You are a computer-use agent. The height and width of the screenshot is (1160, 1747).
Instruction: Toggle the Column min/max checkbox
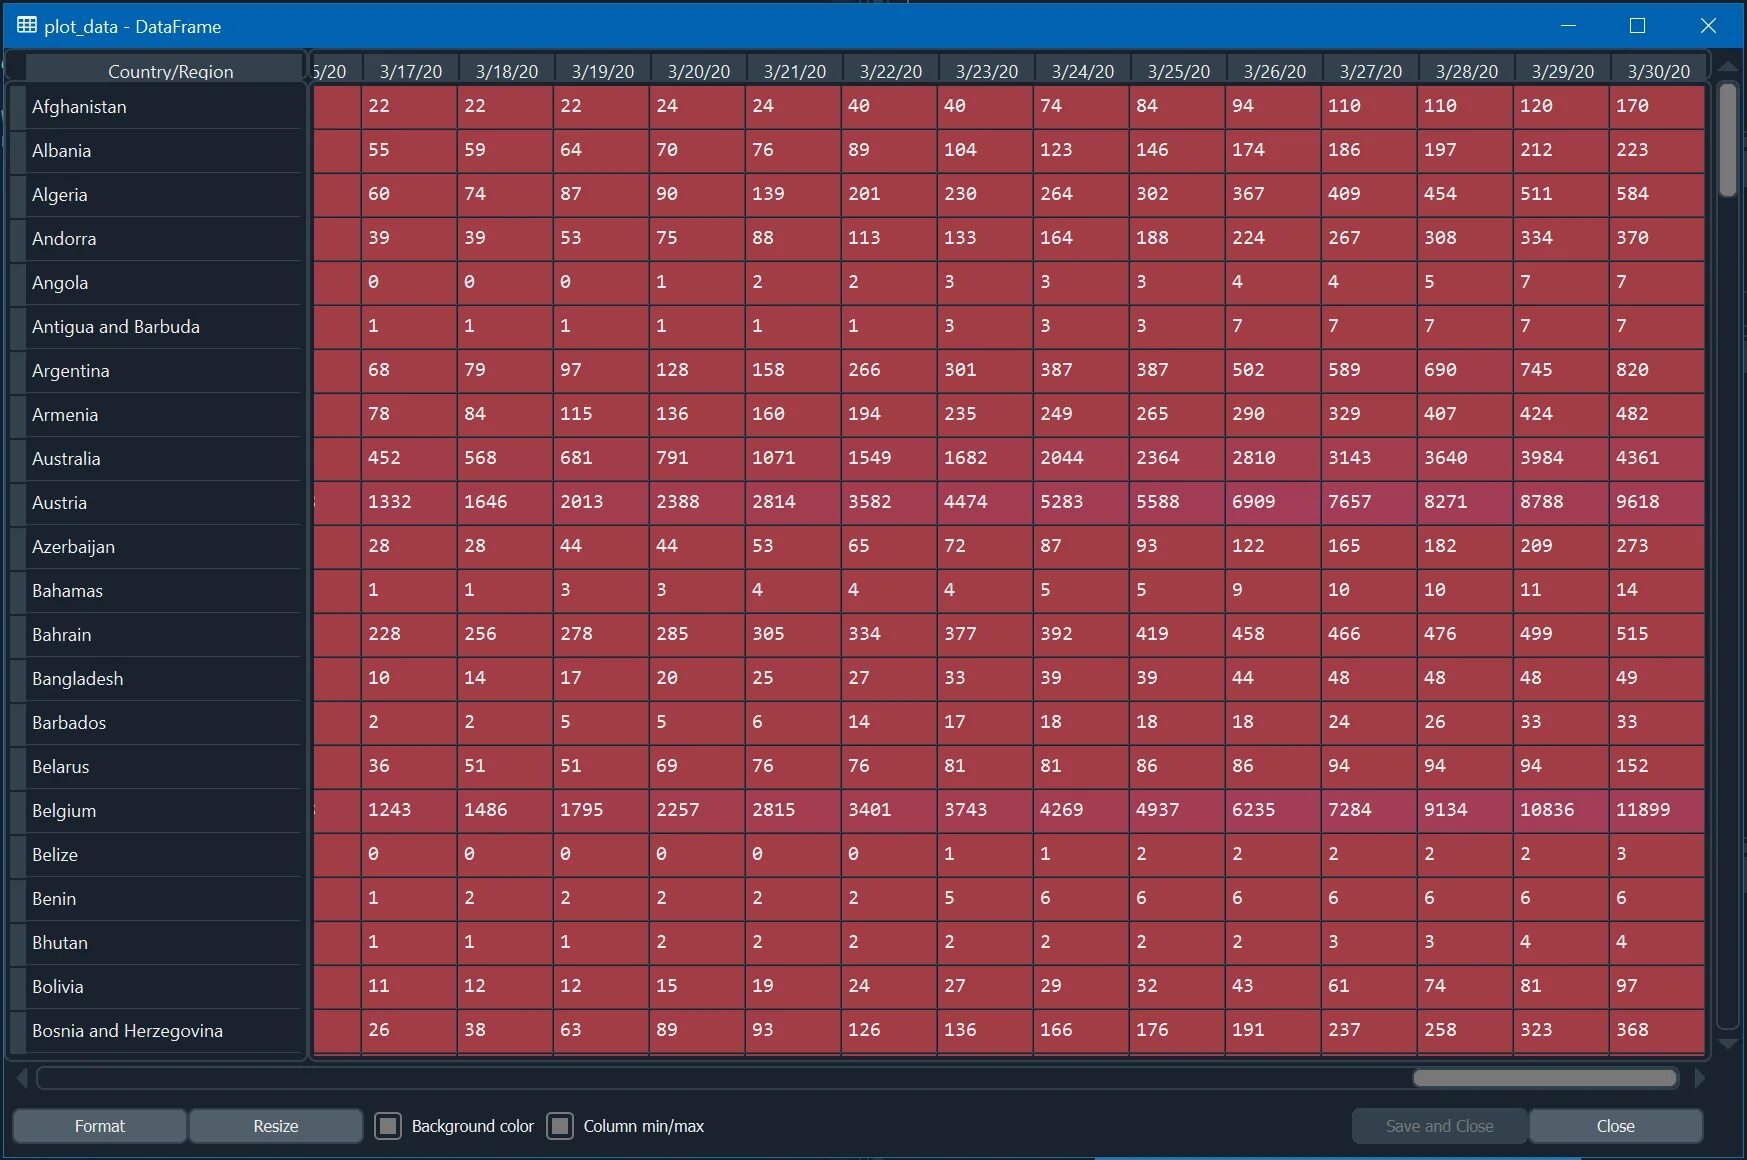[x=560, y=1126]
